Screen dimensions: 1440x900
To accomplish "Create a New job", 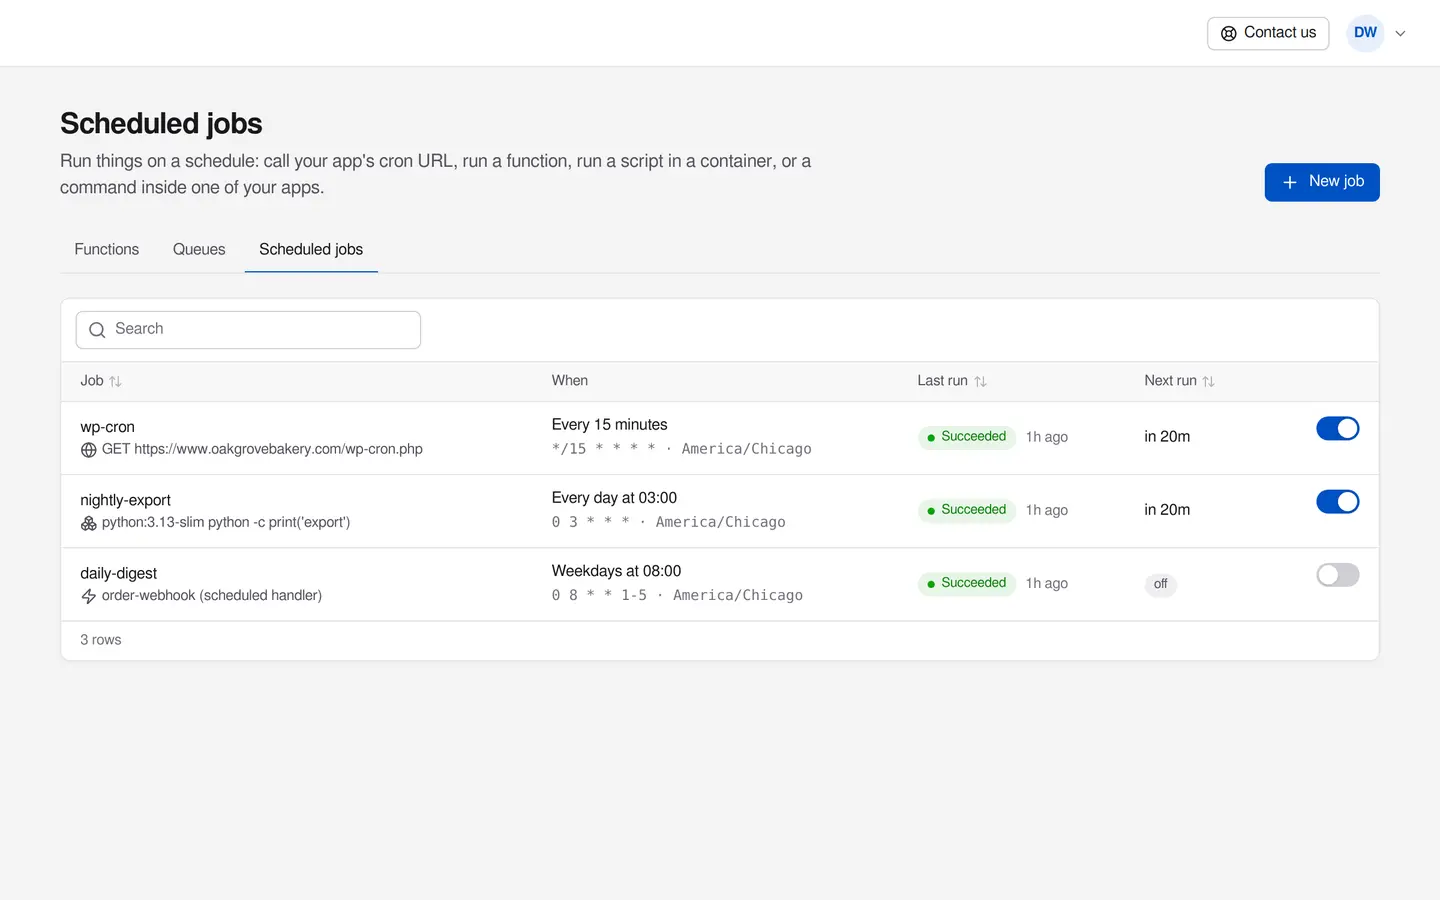I will (x=1322, y=182).
